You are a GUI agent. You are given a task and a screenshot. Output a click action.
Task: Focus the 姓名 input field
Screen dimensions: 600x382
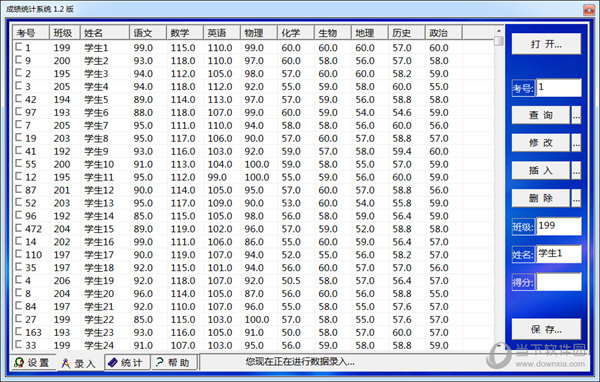point(559,254)
